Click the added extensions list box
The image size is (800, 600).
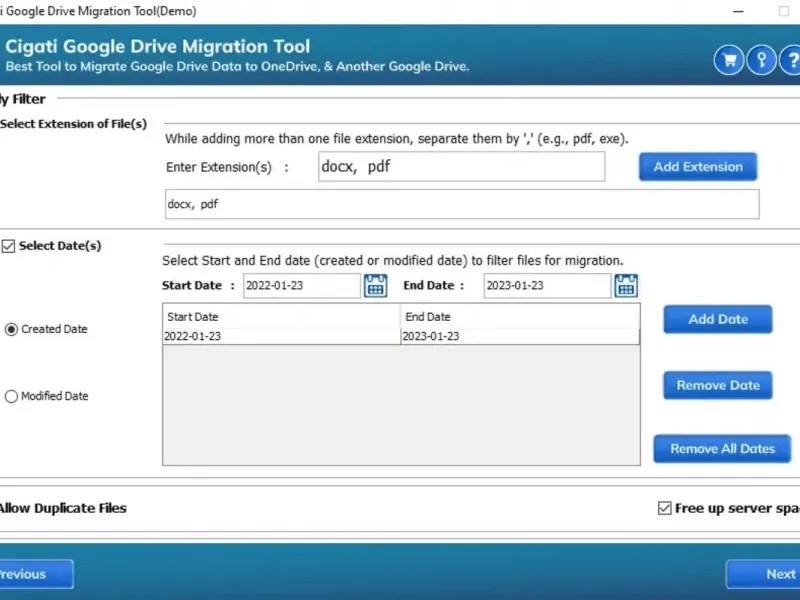click(462, 204)
